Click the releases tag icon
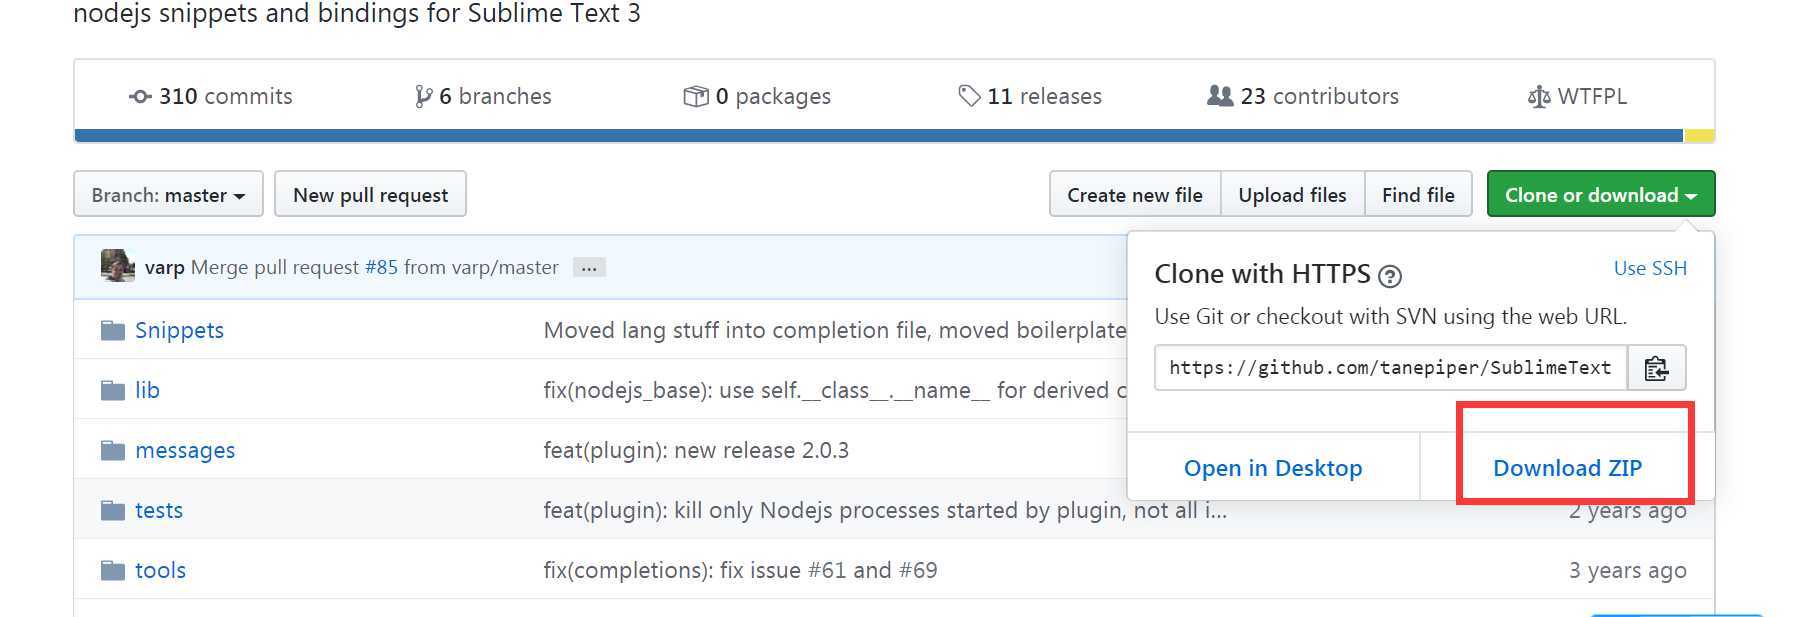 [x=969, y=96]
